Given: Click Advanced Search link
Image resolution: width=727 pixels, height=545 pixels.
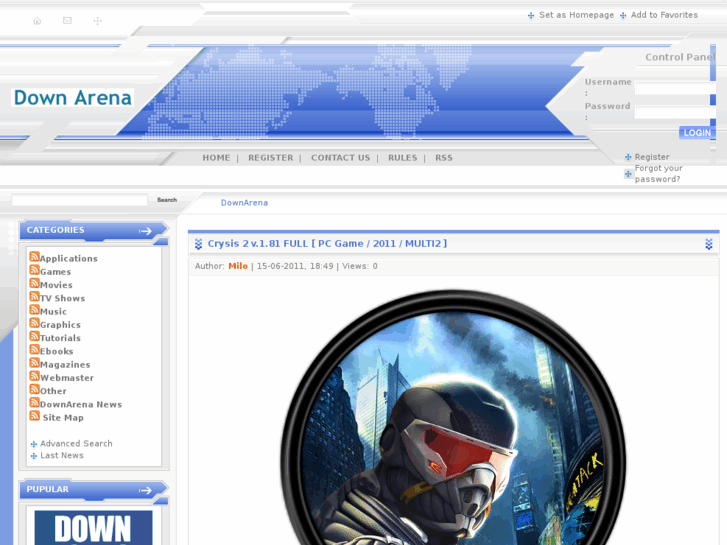Looking at the screenshot, I should click(76, 443).
